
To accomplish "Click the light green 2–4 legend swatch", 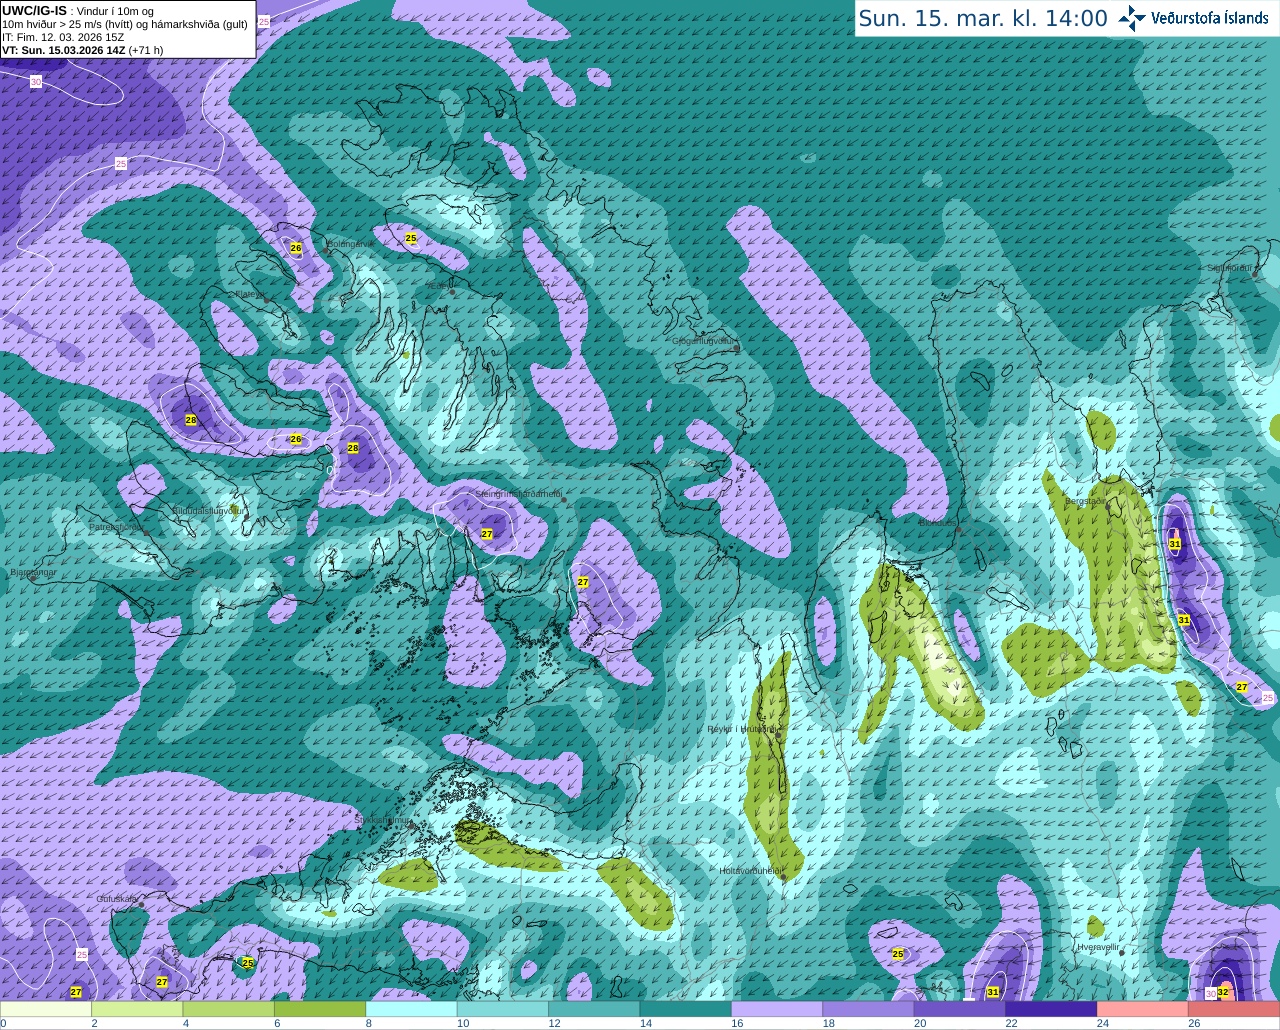I will (x=137, y=1009).
